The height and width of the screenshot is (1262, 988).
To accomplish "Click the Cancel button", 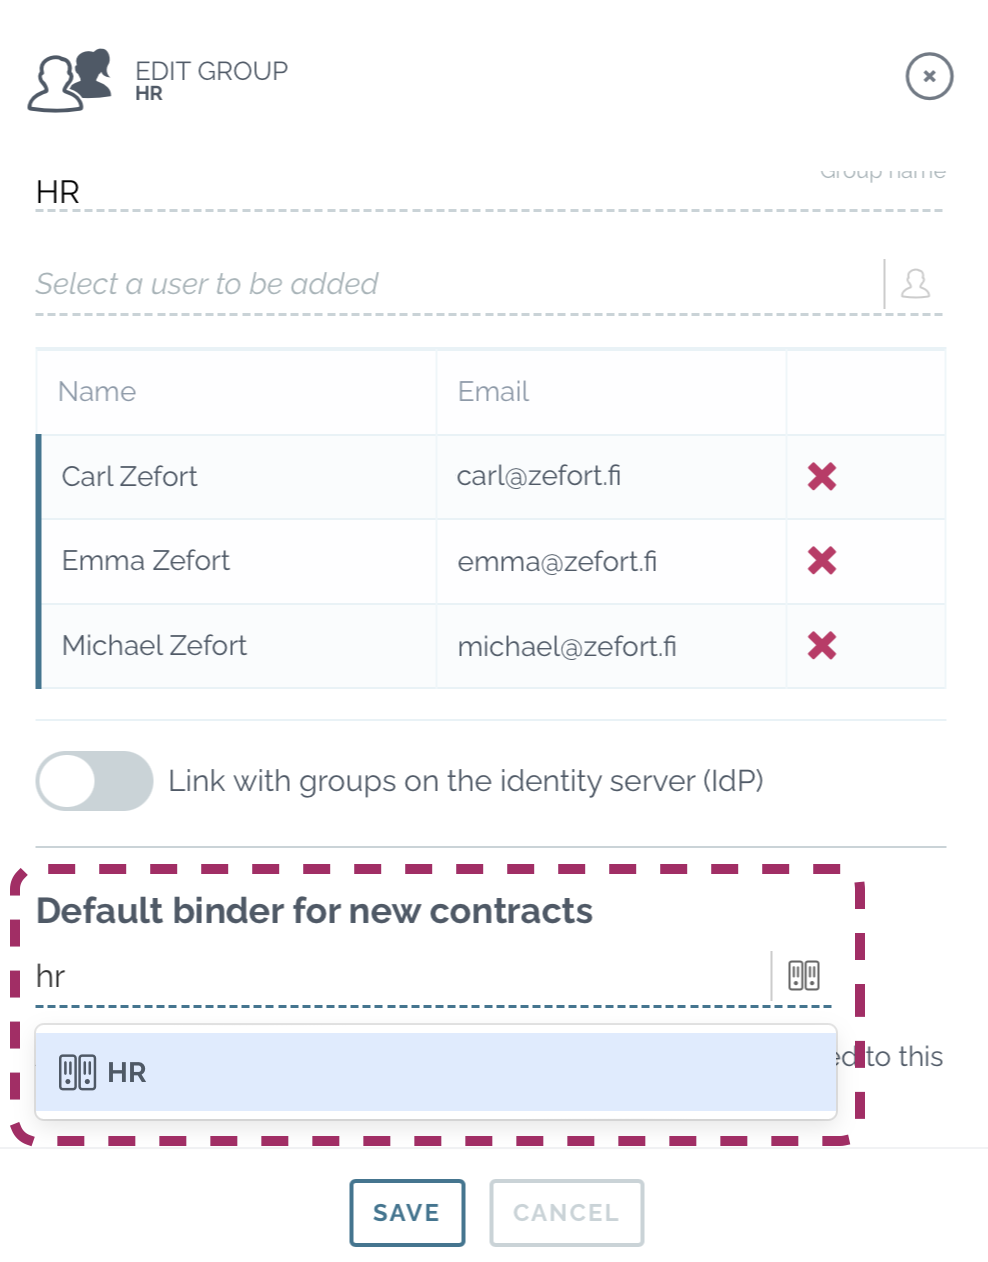I will [x=566, y=1213].
